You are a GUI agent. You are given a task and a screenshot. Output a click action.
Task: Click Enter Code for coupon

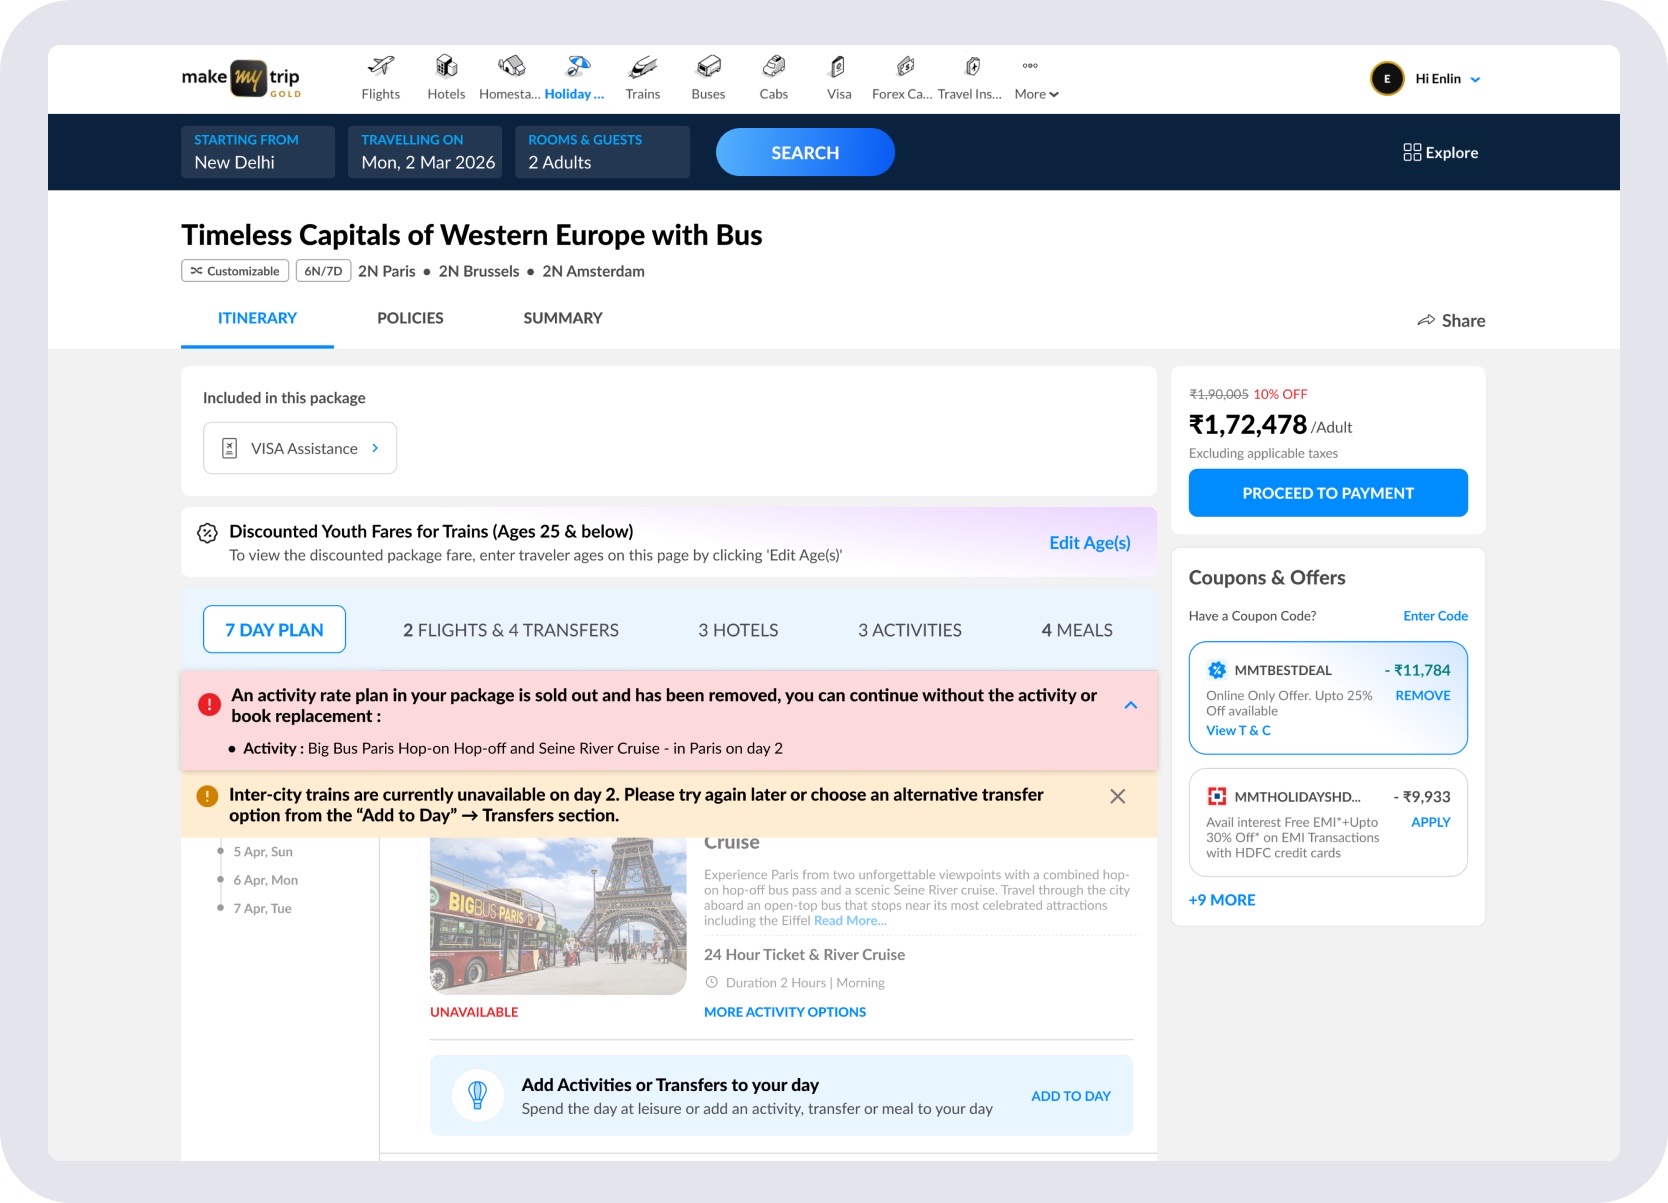pos(1436,616)
